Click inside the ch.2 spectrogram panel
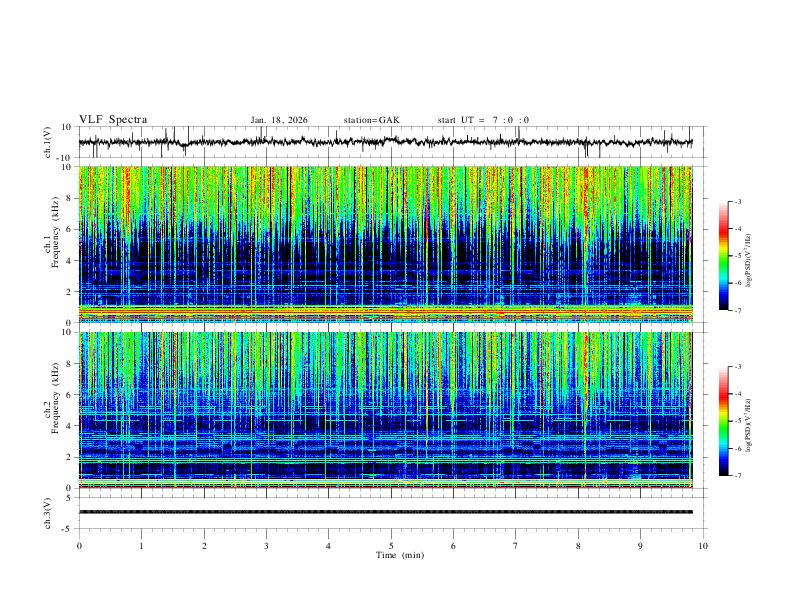Viewport: 792px width, 612px height. 385,410
